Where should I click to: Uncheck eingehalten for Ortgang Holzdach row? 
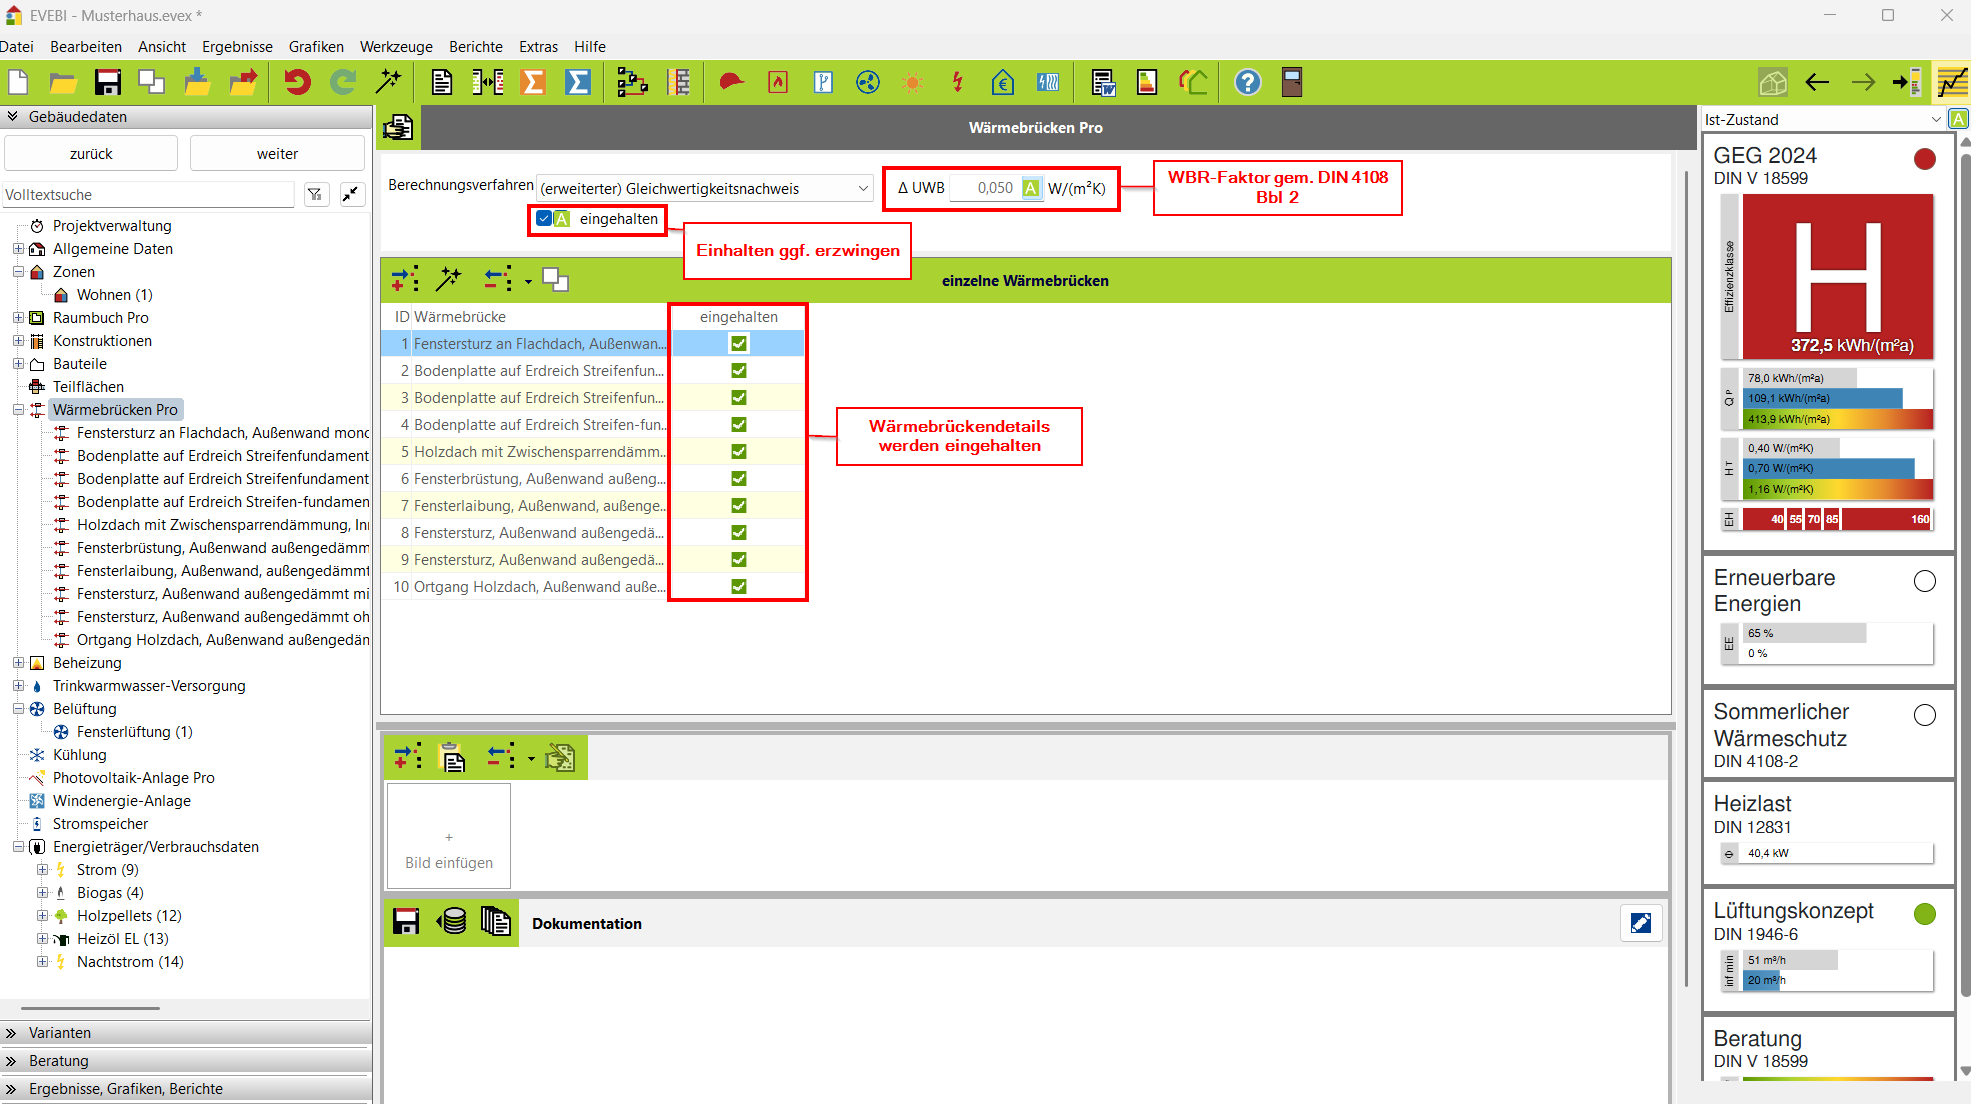(x=738, y=587)
